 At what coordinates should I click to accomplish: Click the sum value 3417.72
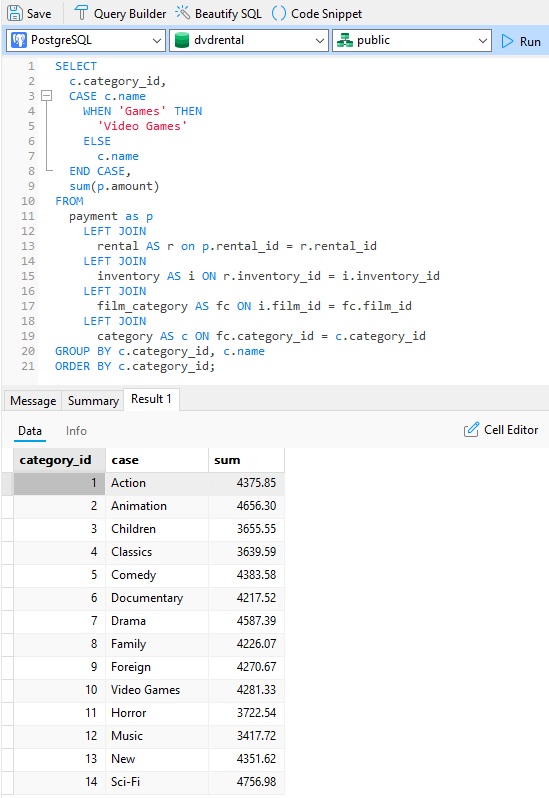click(246, 736)
